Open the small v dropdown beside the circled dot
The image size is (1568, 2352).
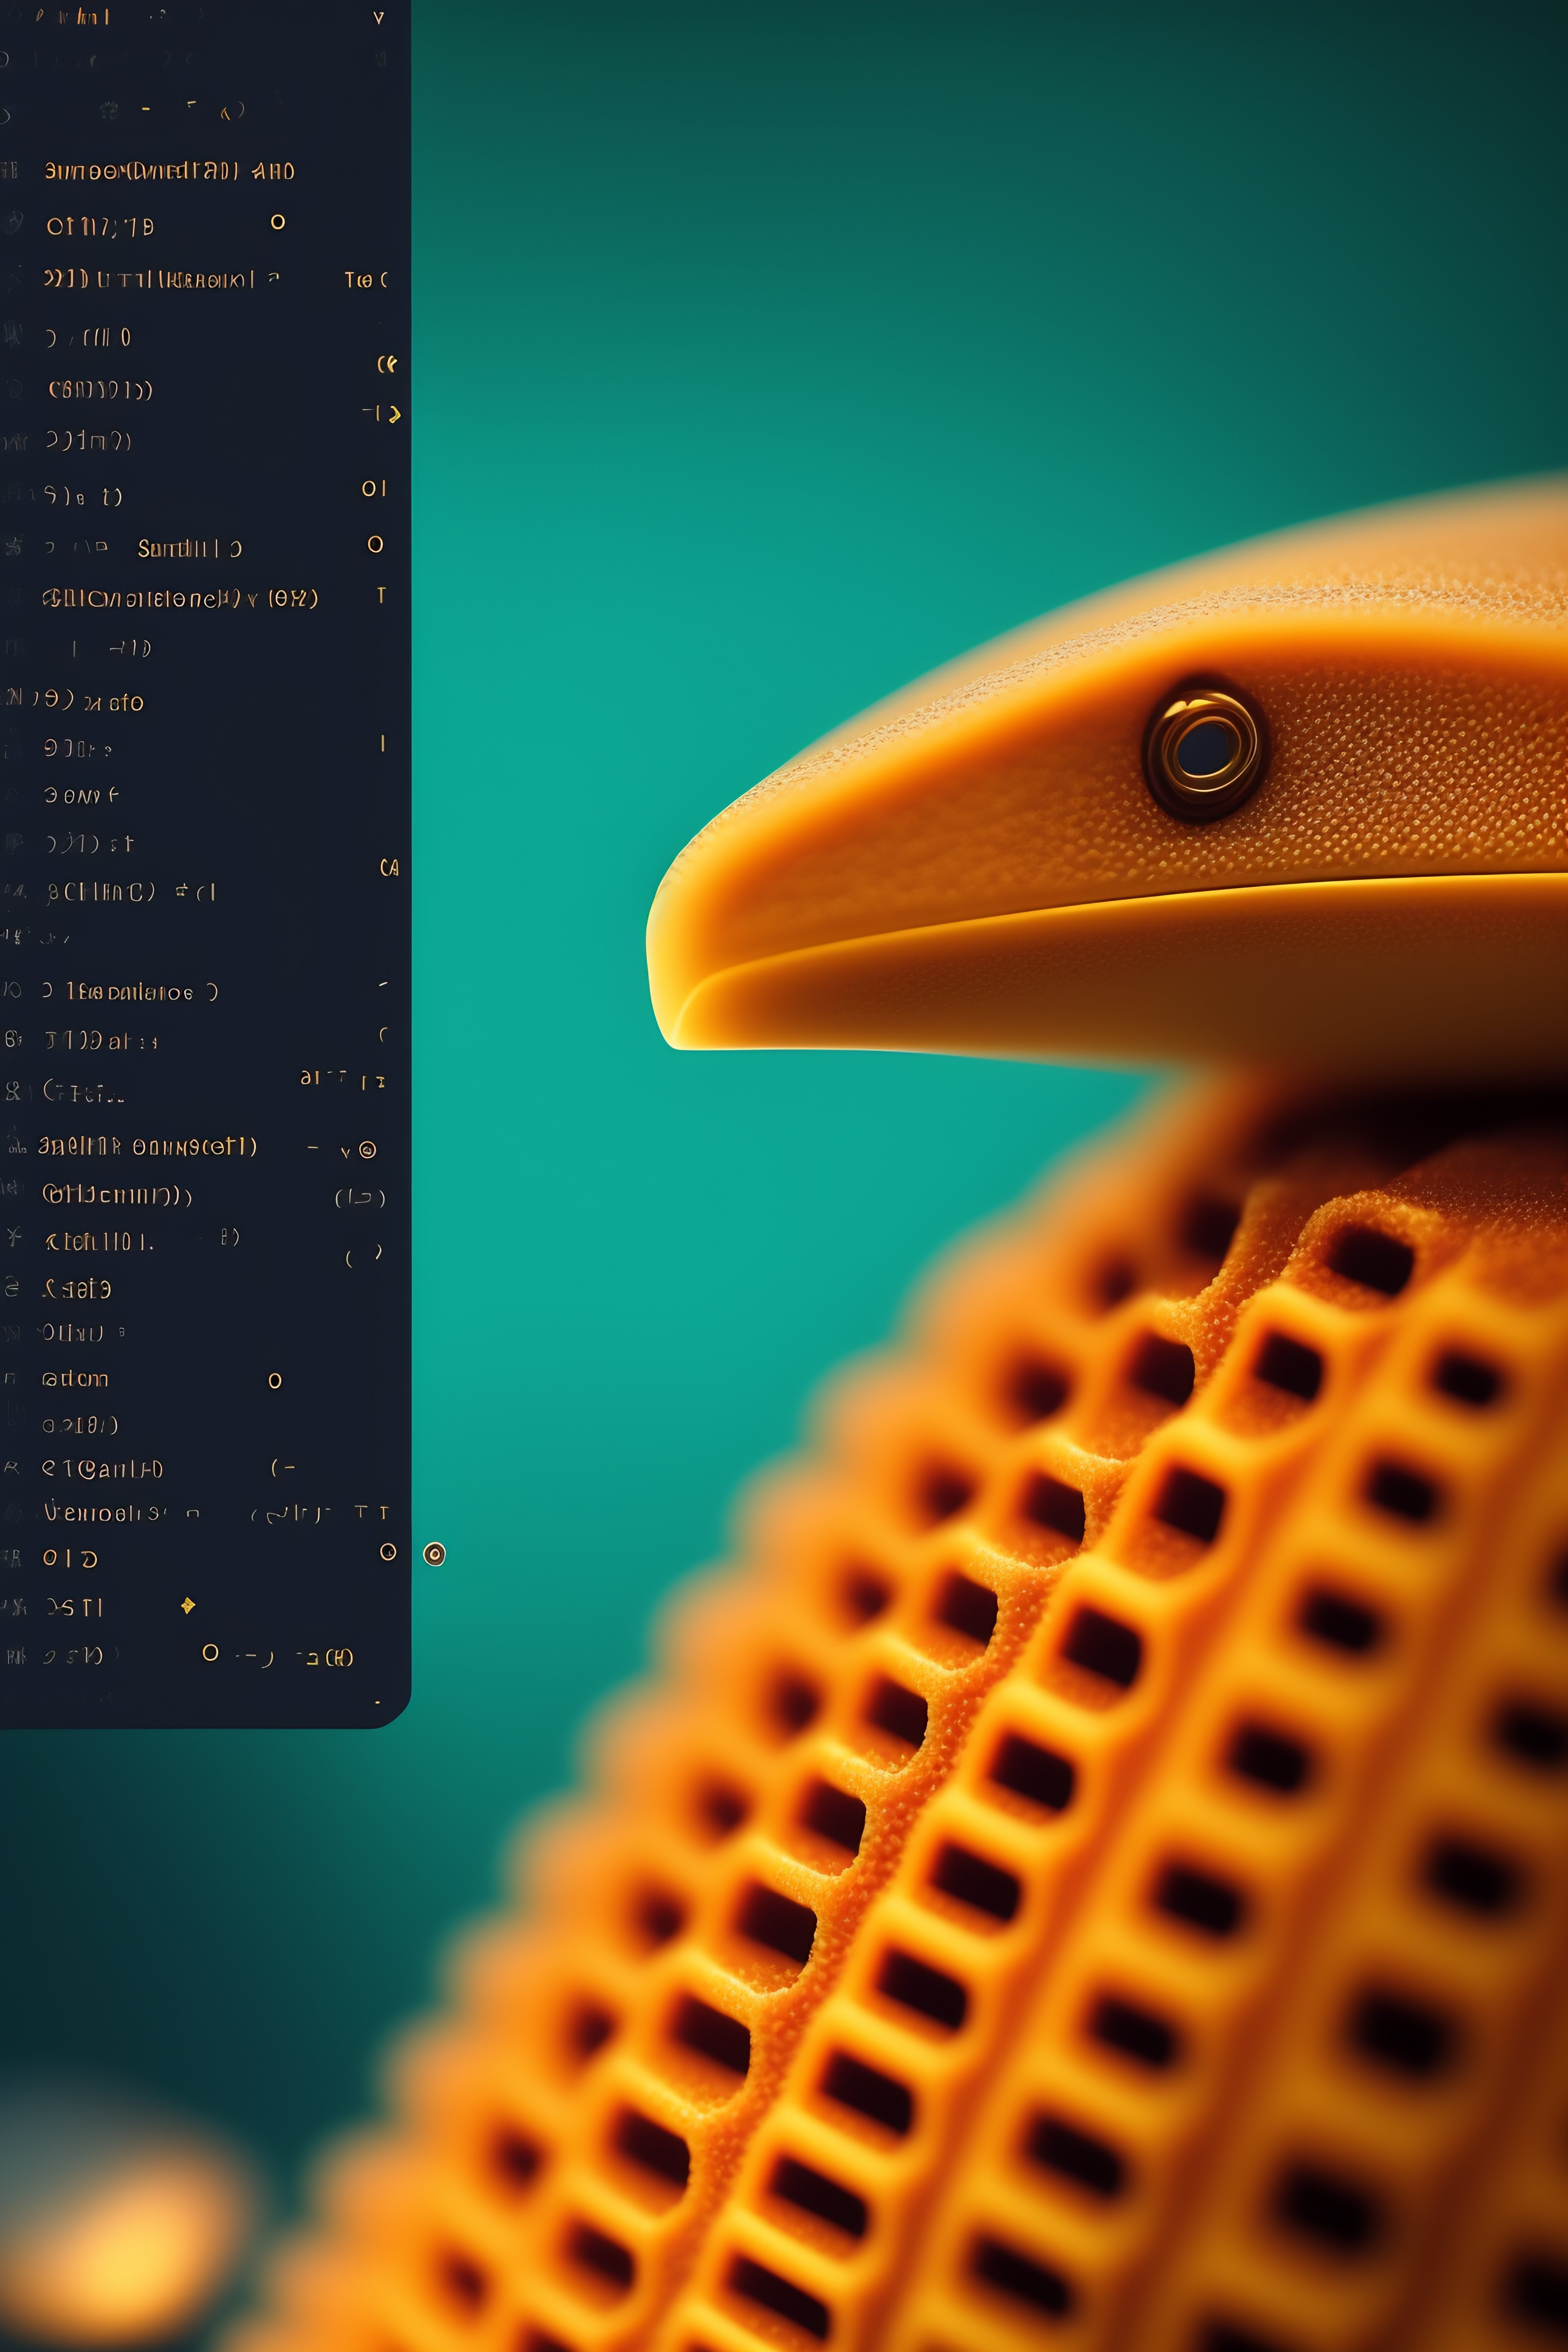coord(345,1153)
